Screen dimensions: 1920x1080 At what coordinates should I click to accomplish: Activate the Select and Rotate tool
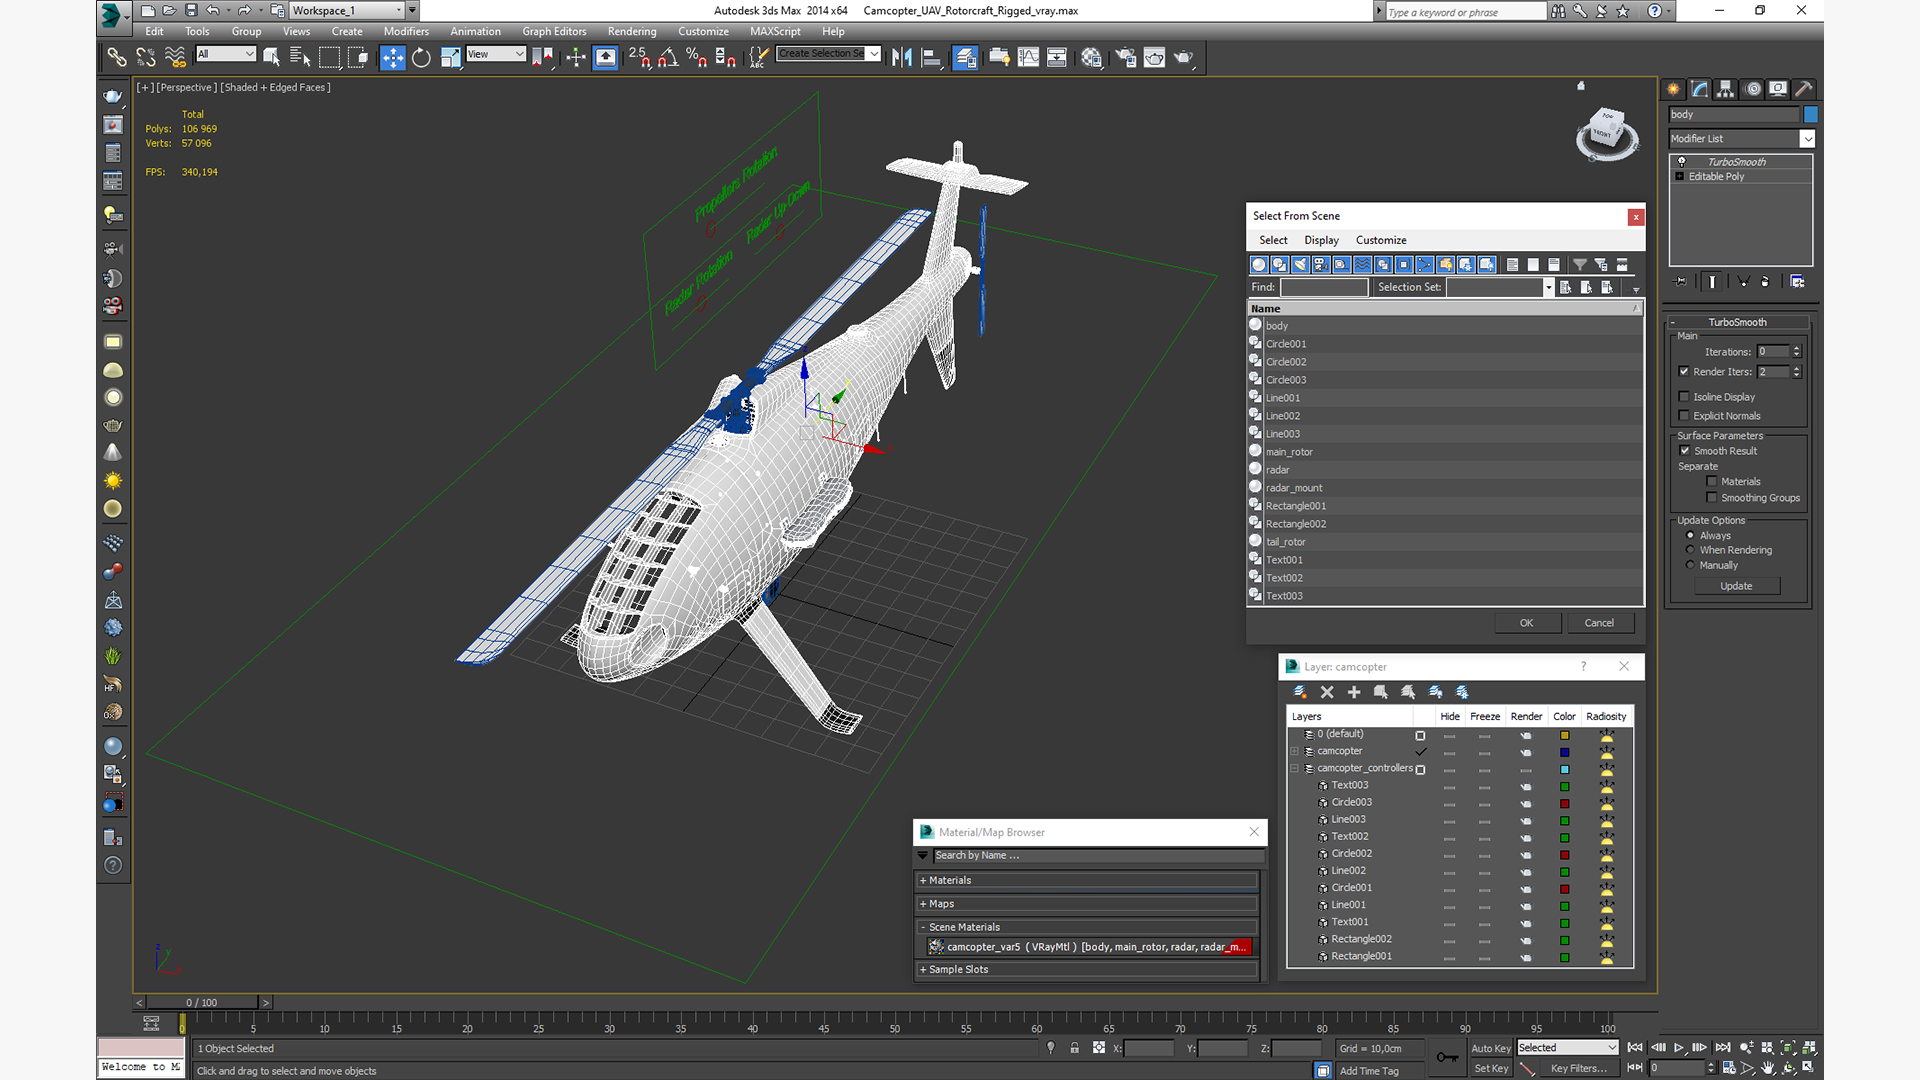(x=422, y=57)
